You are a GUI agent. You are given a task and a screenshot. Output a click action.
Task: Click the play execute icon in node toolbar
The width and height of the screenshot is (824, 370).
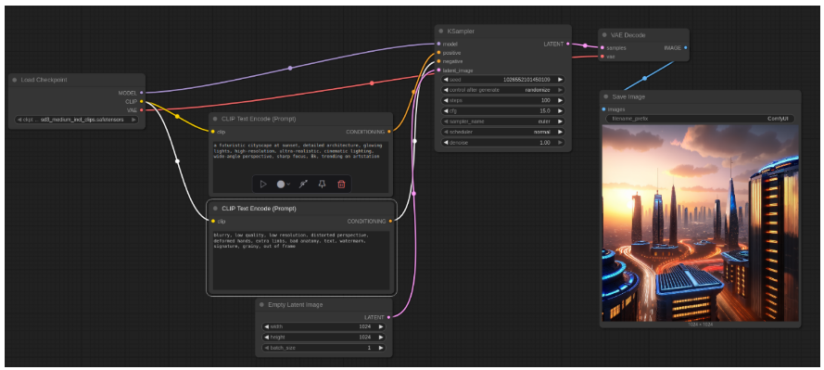pyautogui.click(x=263, y=184)
